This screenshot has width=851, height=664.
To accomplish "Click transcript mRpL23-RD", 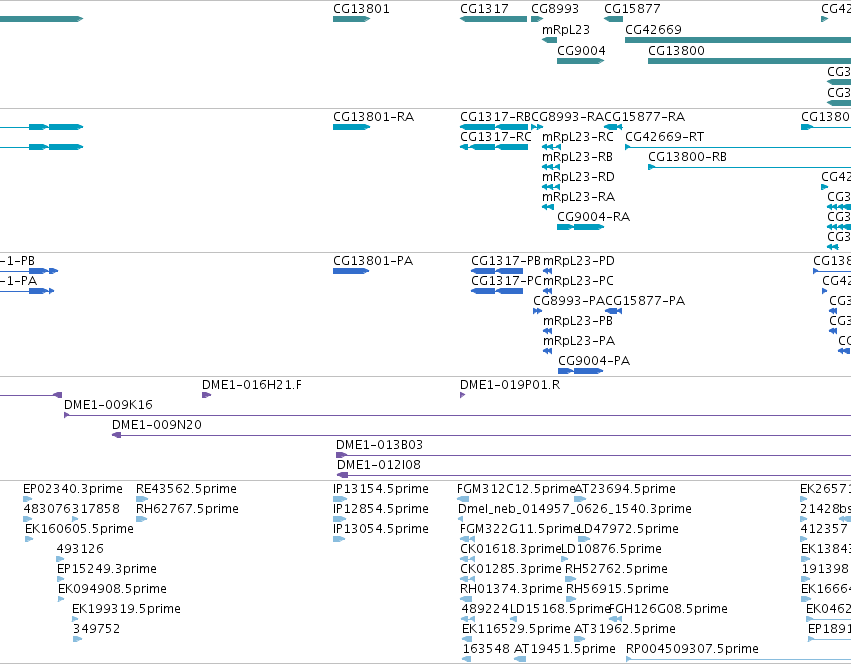I will [551, 187].
